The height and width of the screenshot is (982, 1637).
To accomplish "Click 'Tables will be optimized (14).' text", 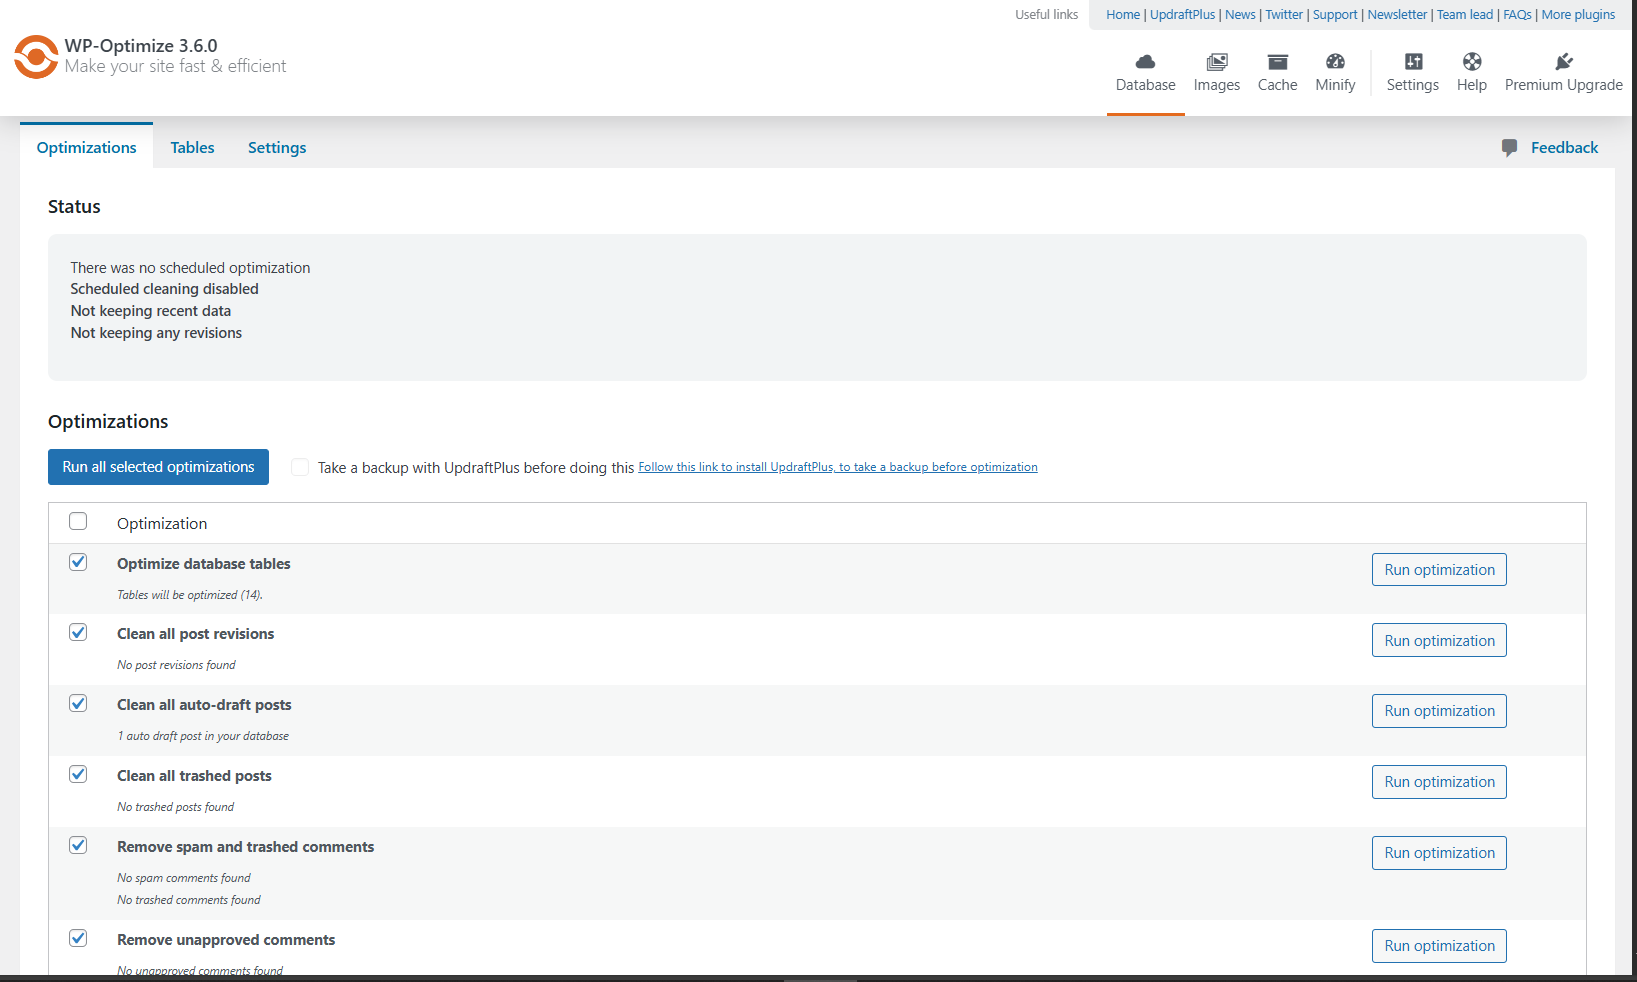I will 190,595.
